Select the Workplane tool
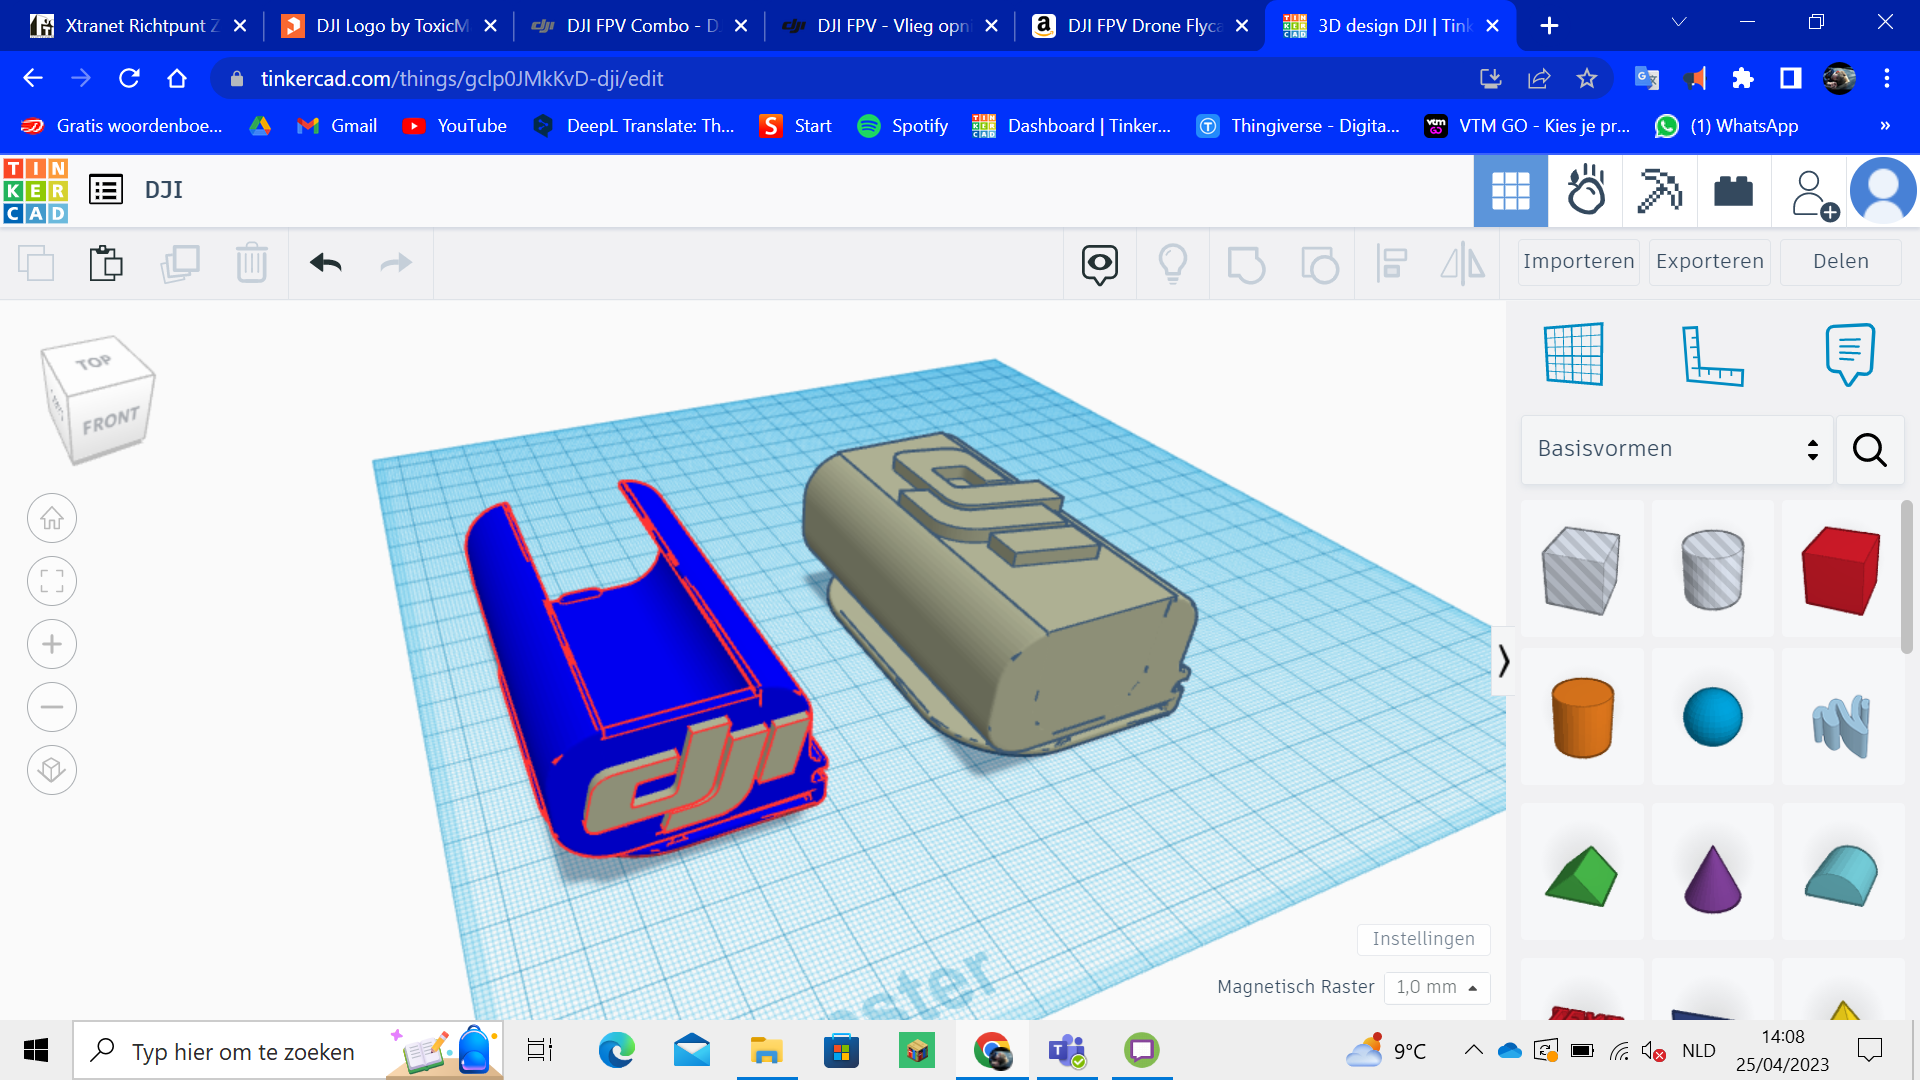This screenshot has height=1080, width=1920. click(1574, 354)
